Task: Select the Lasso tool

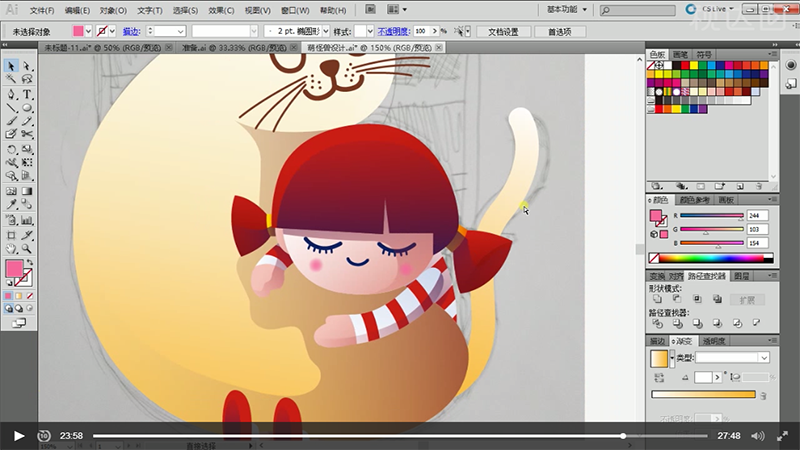Action: [27, 79]
